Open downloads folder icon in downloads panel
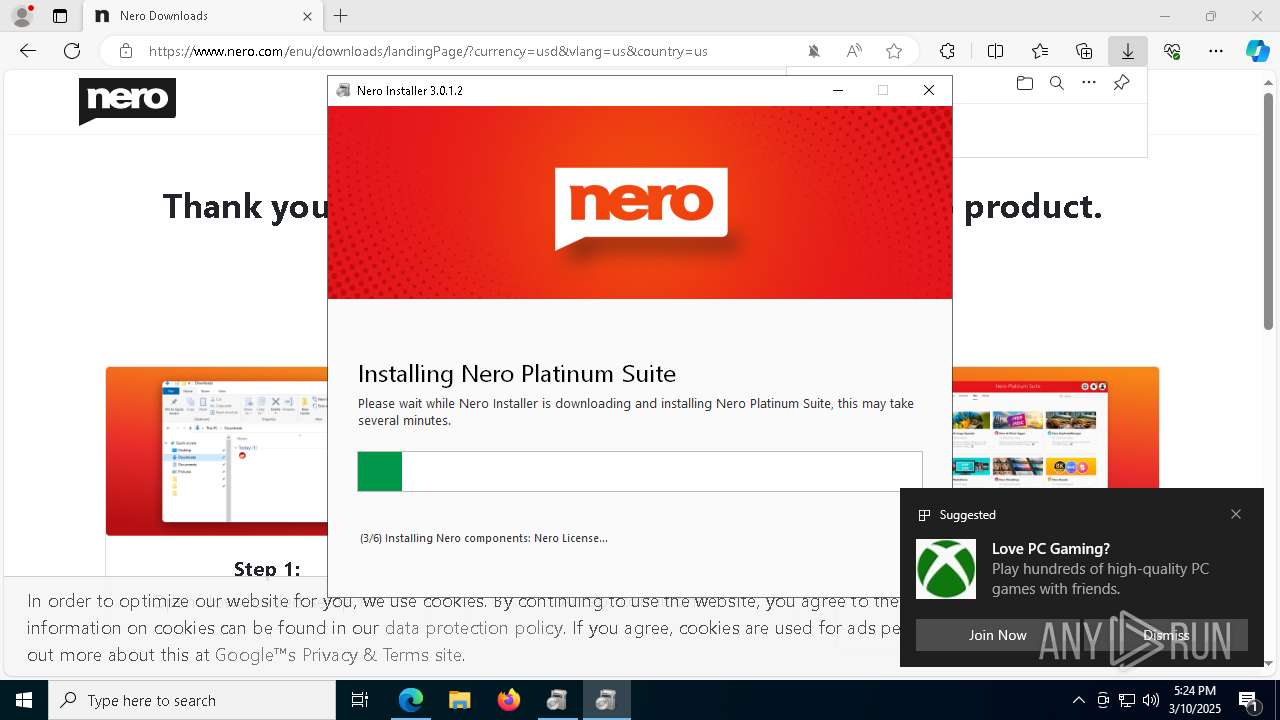1280x720 pixels. pyautogui.click(x=1024, y=83)
